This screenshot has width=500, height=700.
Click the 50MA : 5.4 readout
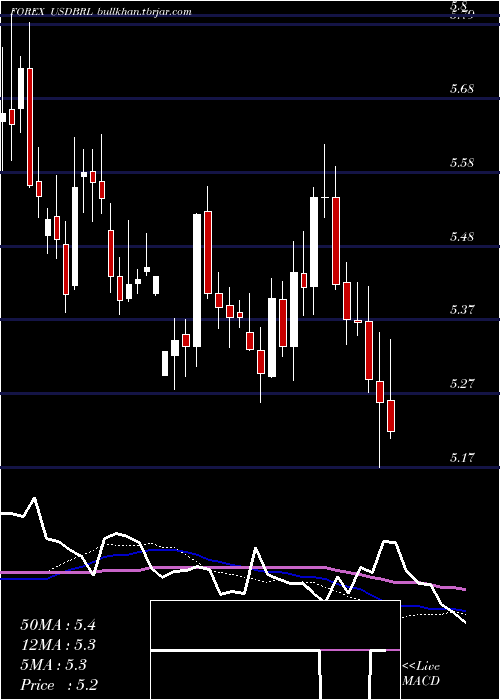click(58, 625)
